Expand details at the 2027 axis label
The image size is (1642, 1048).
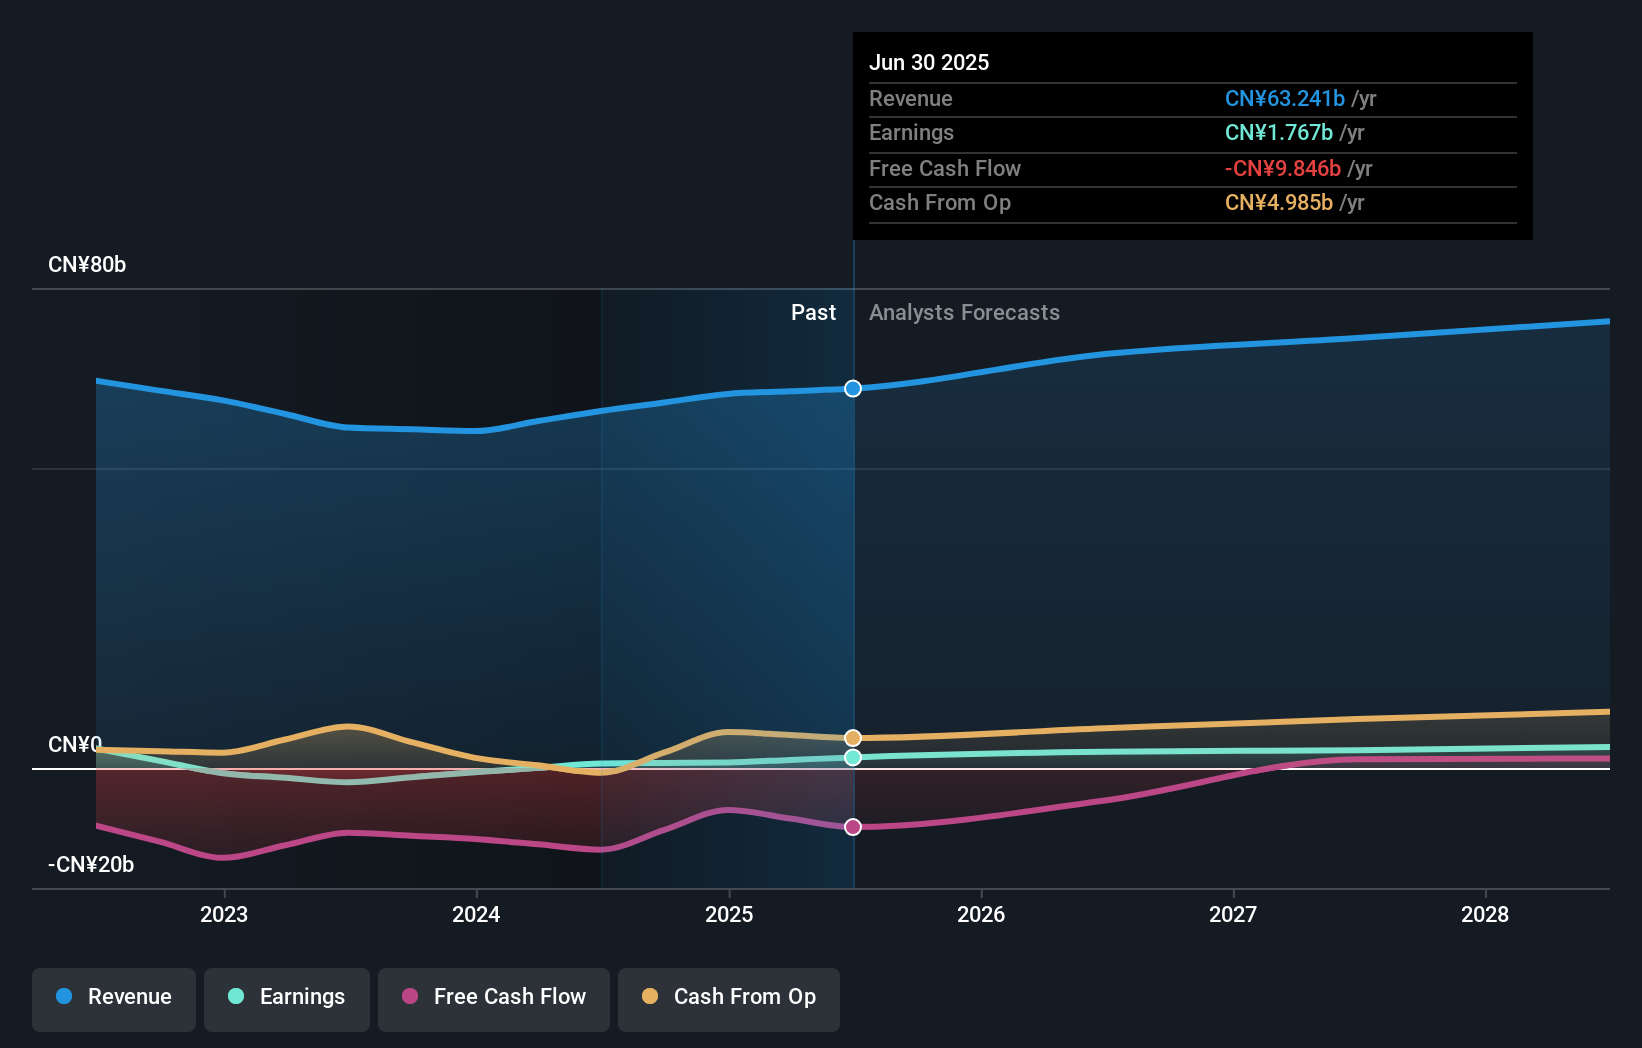(x=1233, y=914)
